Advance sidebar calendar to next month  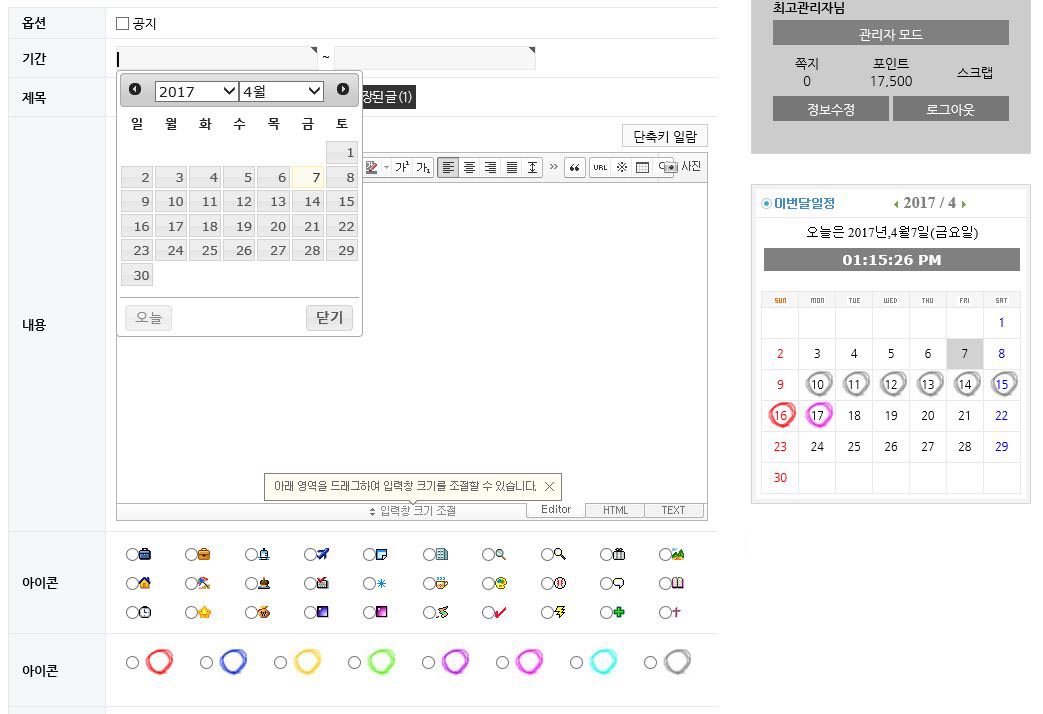[x=963, y=204]
